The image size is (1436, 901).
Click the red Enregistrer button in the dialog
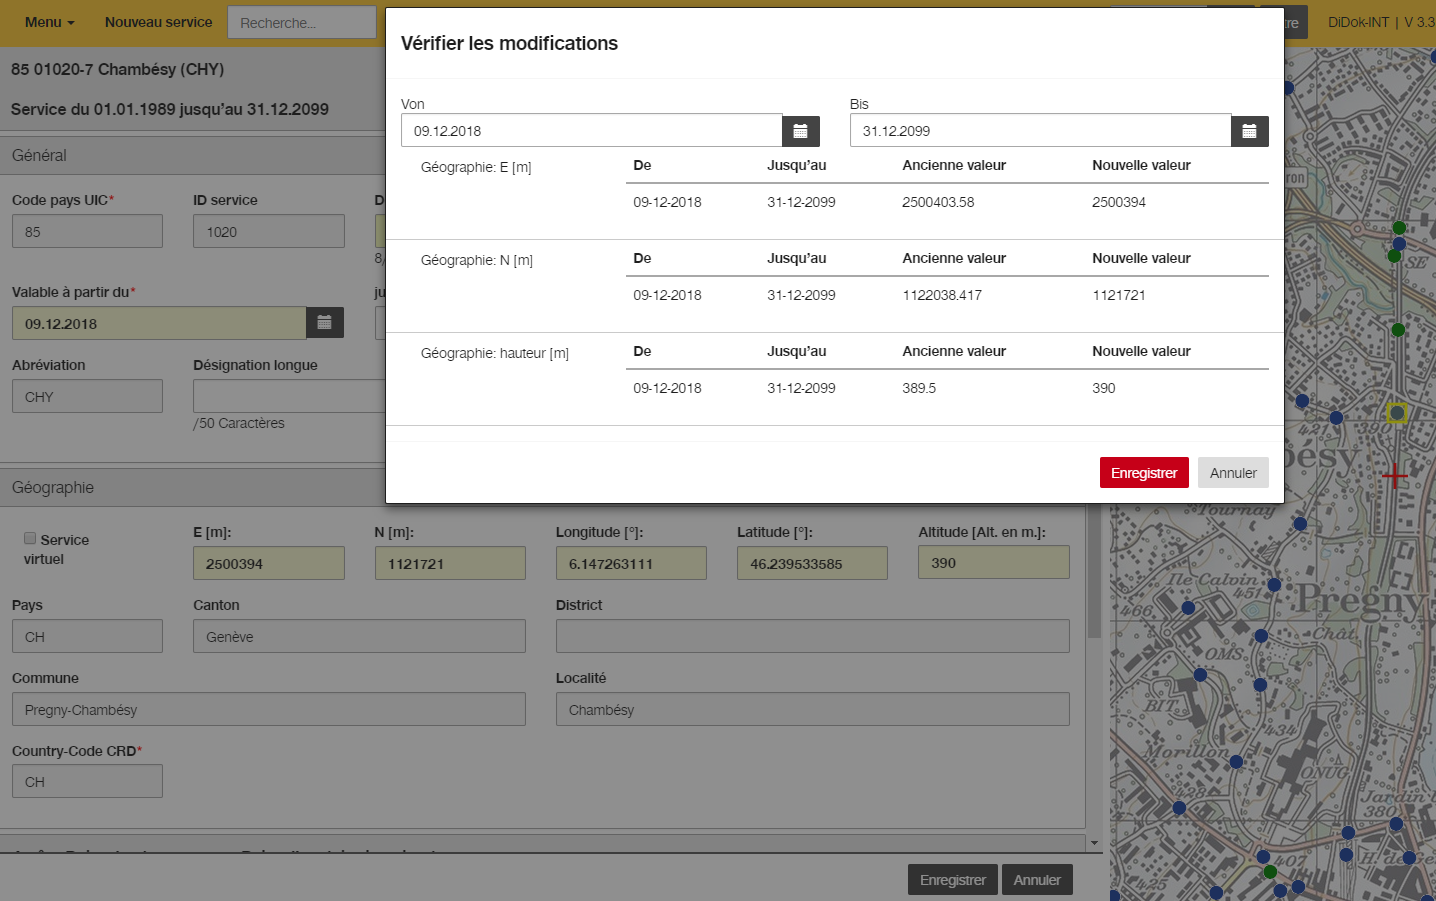(x=1144, y=473)
